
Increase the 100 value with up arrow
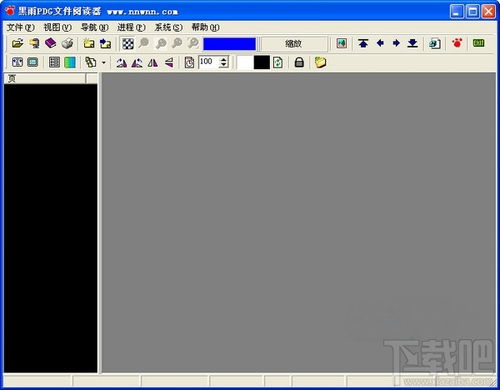224,59
